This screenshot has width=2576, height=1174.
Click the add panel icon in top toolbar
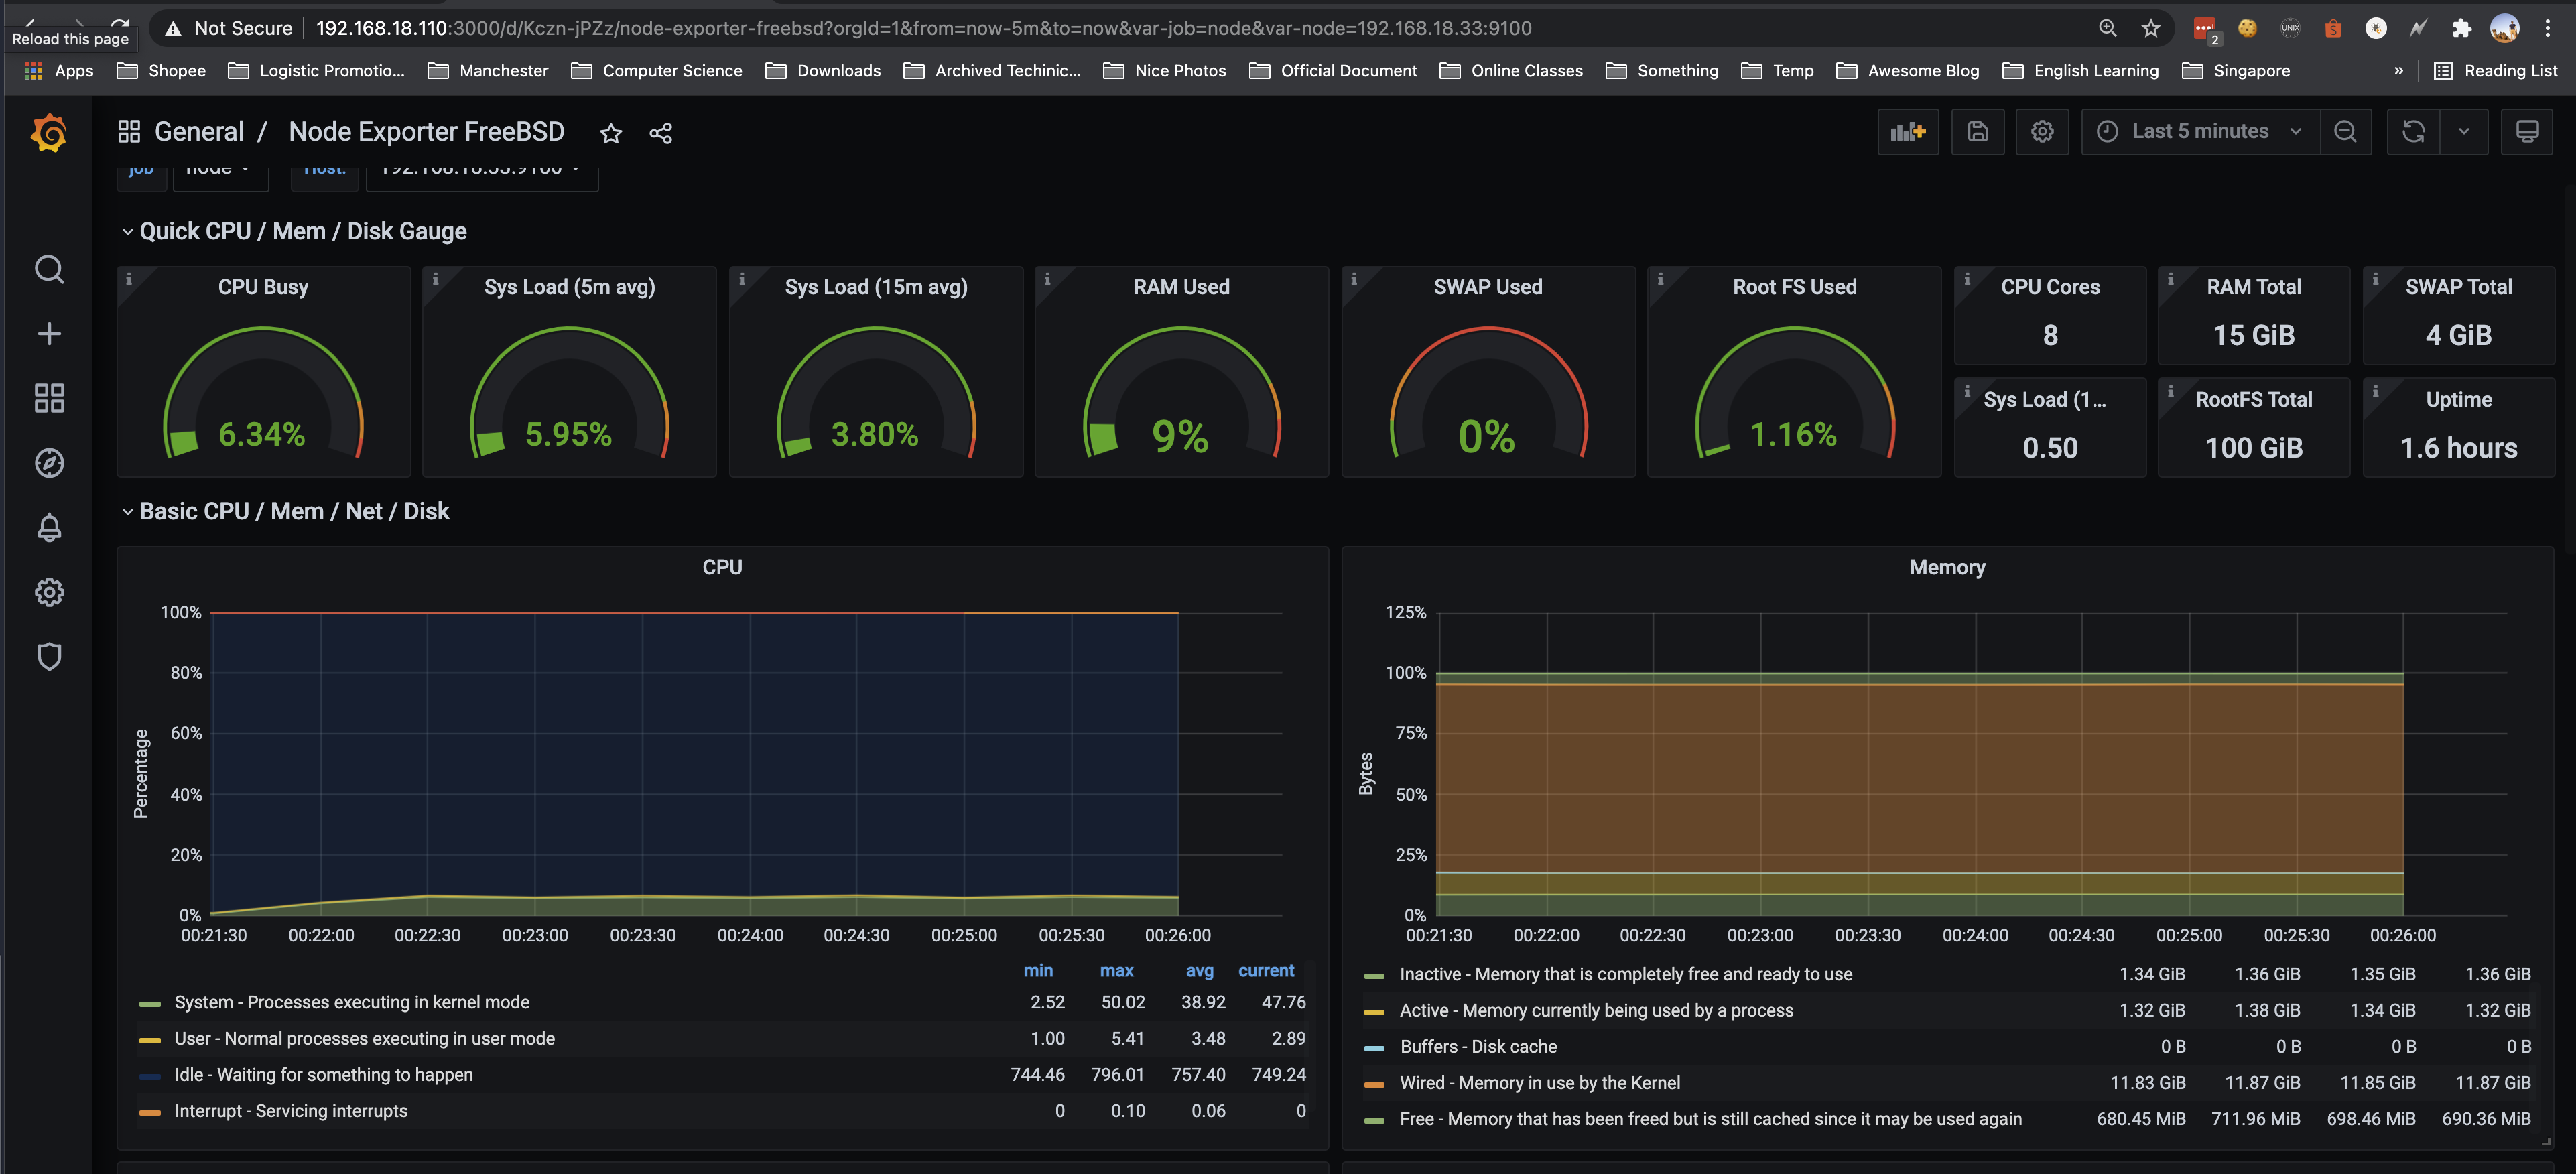1907,131
